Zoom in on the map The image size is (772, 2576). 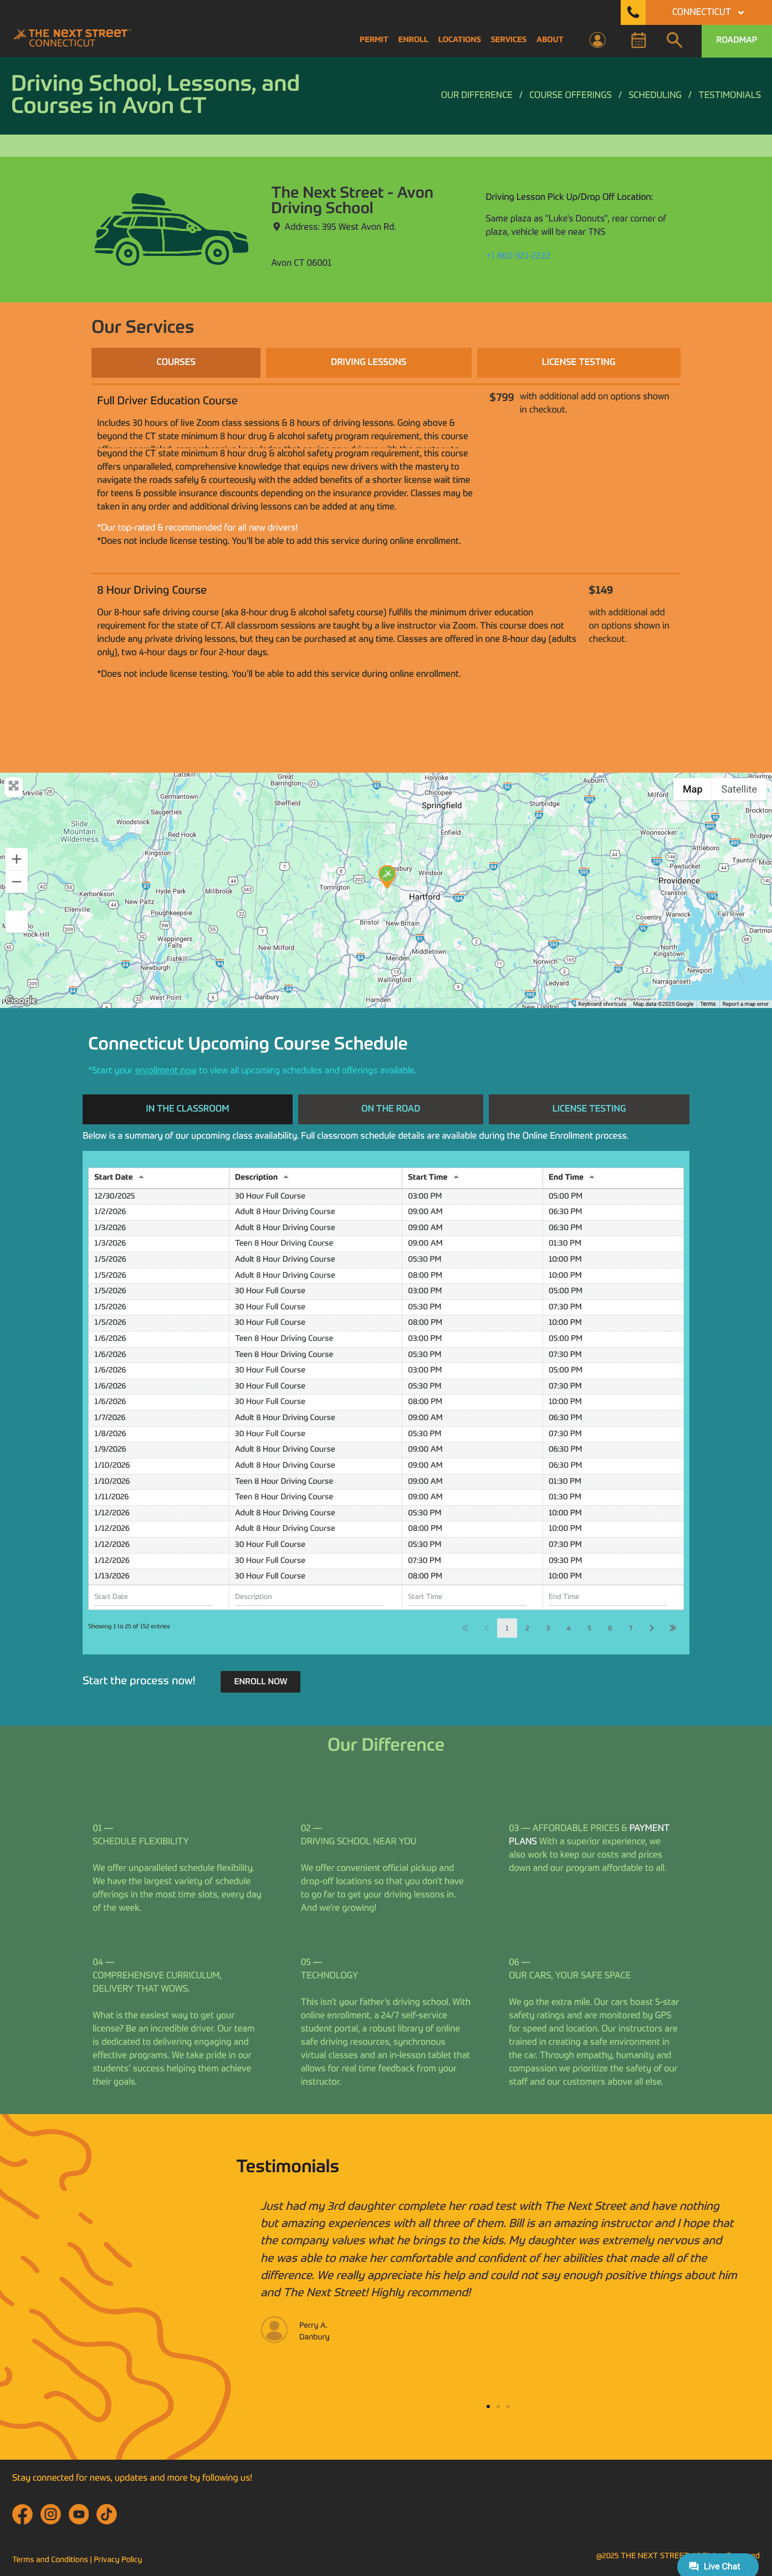click(16, 859)
